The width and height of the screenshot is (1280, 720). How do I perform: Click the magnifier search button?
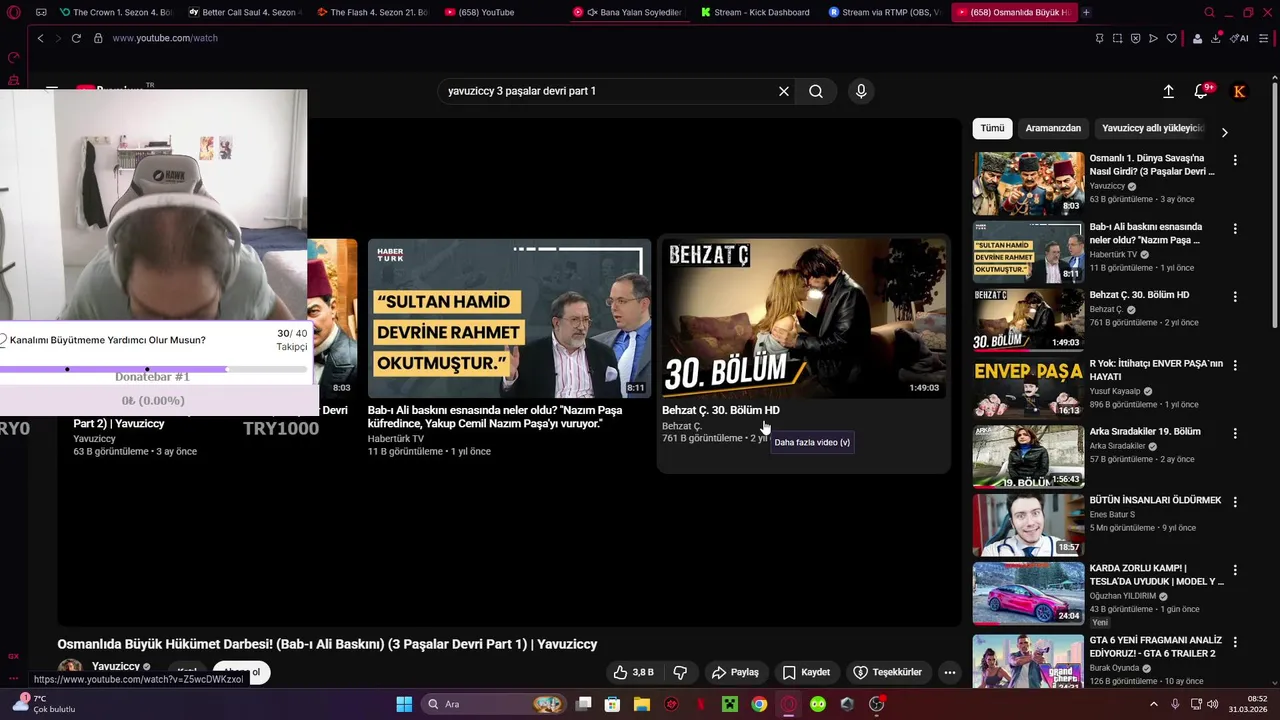click(x=816, y=91)
